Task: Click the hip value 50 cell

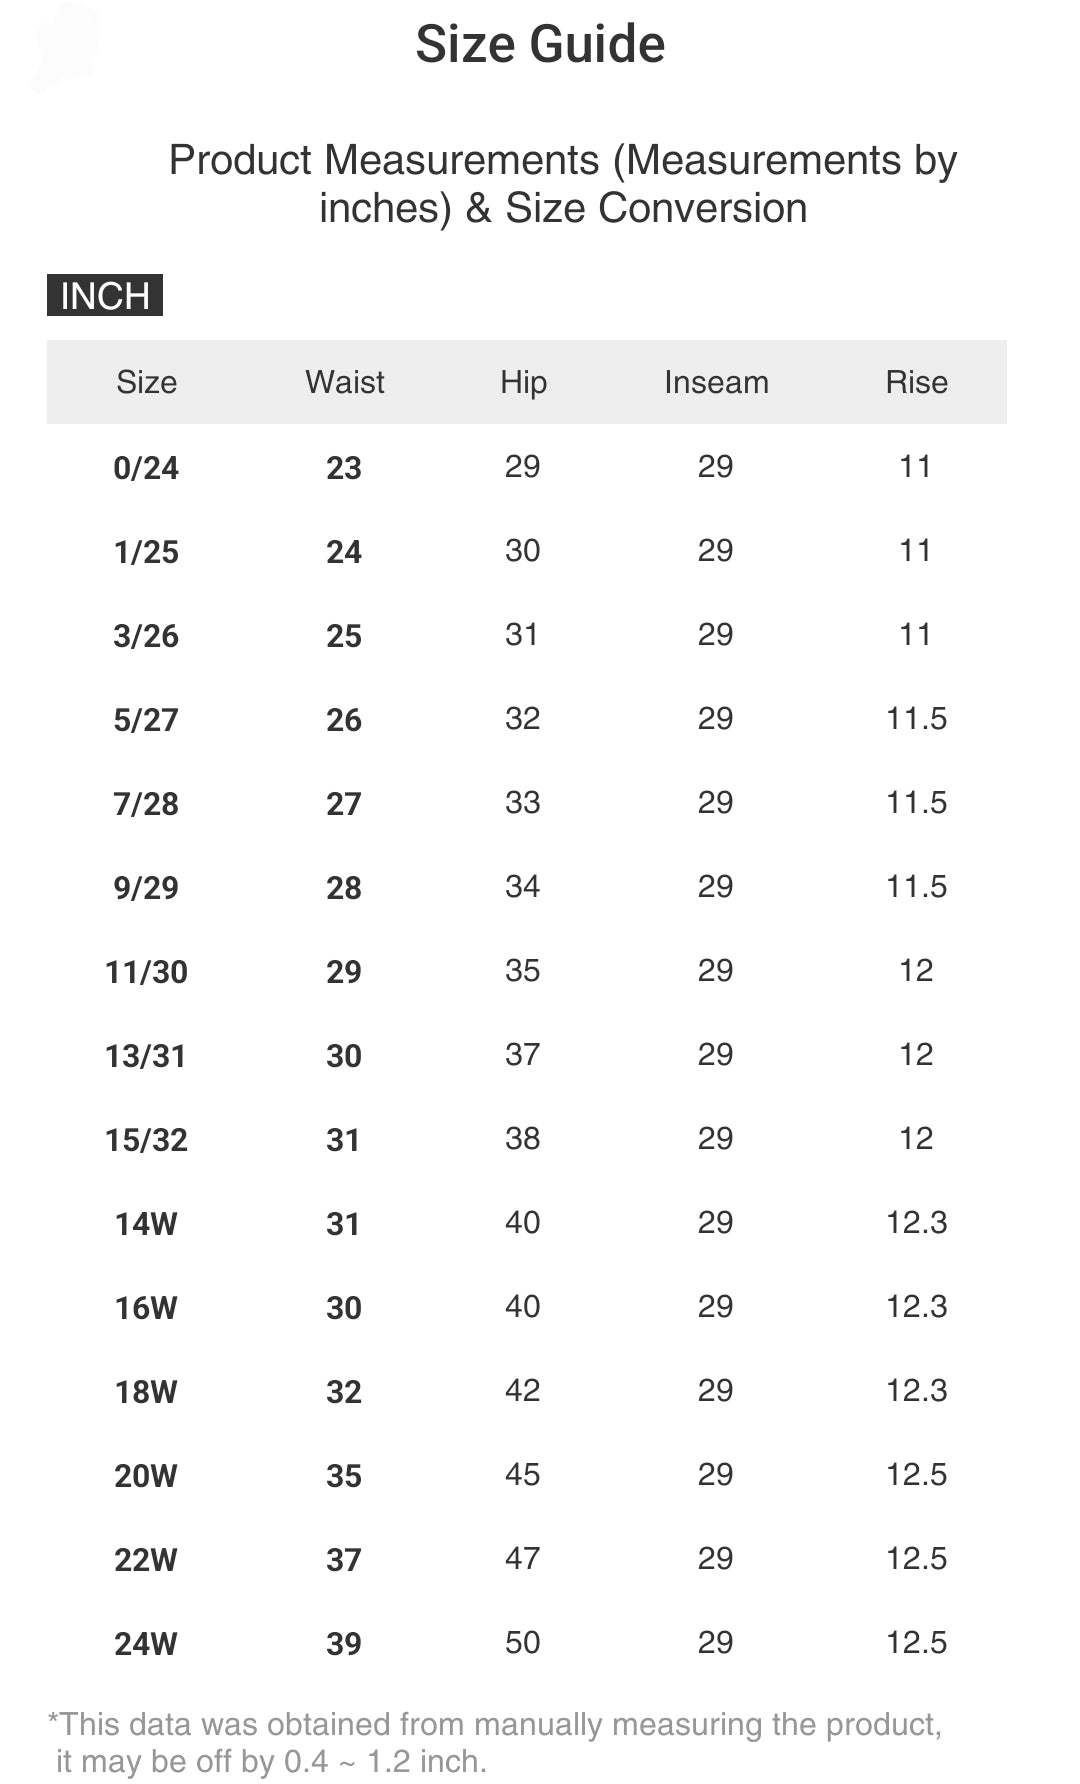Action: pyautogui.click(x=522, y=1642)
